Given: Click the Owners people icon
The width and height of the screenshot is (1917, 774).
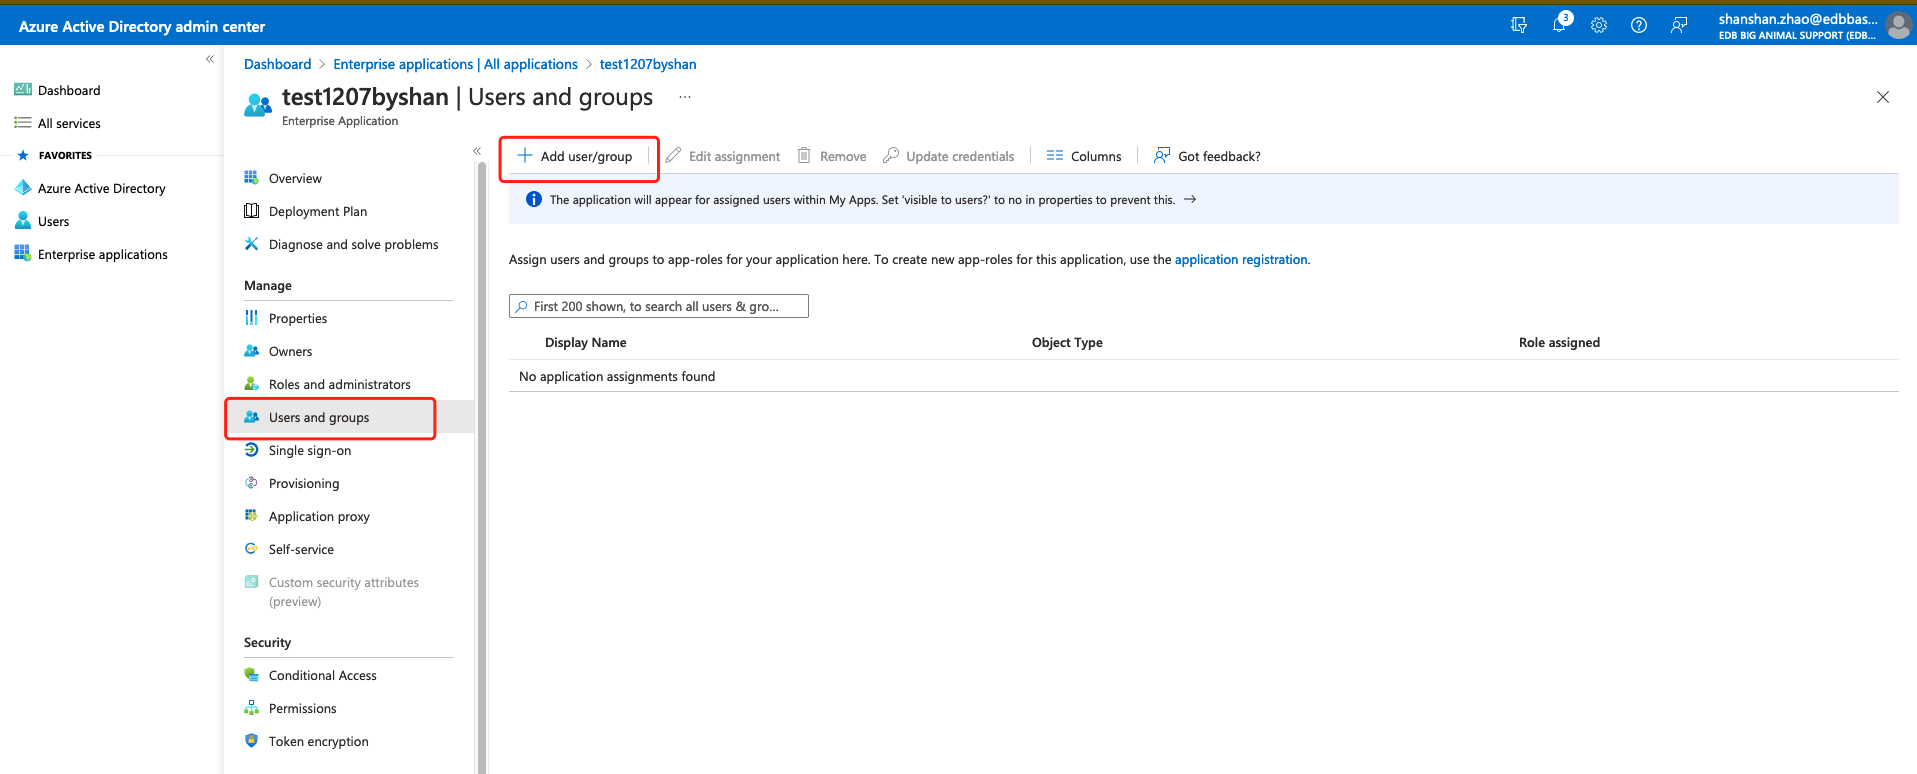Looking at the screenshot, I should click(x=251, y=351).
